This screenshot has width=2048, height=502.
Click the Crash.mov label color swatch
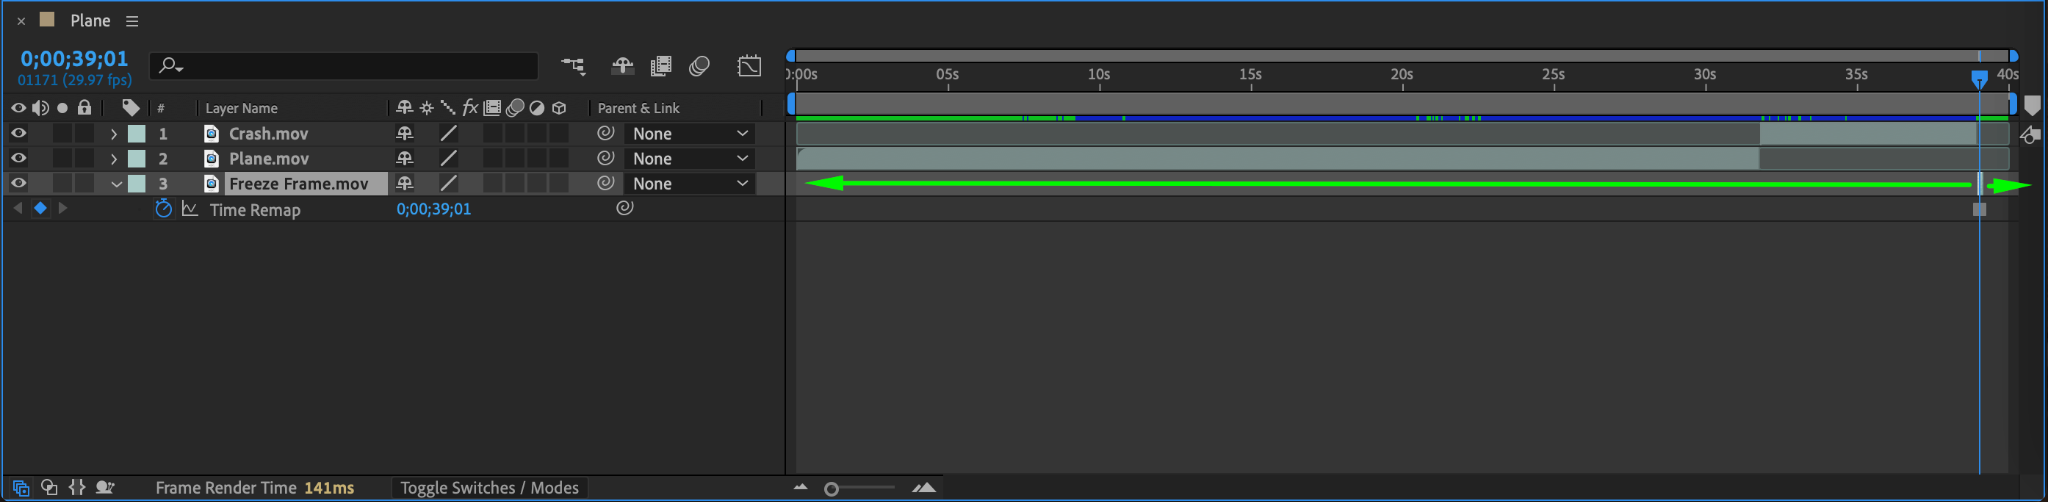(137, 133)
